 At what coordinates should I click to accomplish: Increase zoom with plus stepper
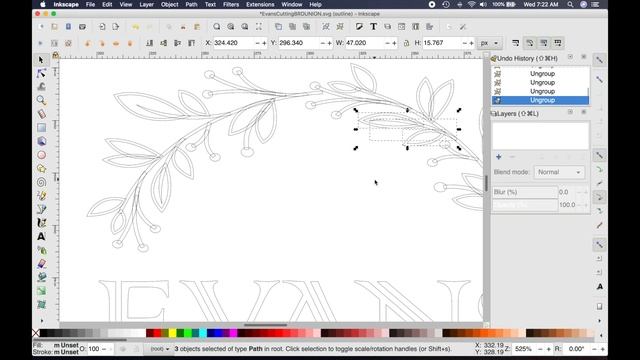pos(548,349)
